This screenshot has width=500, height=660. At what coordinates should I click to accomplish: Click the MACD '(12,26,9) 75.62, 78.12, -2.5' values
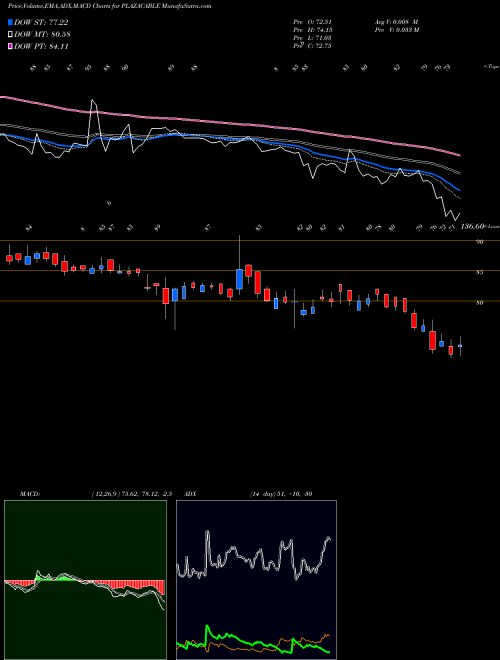(131, 494)
